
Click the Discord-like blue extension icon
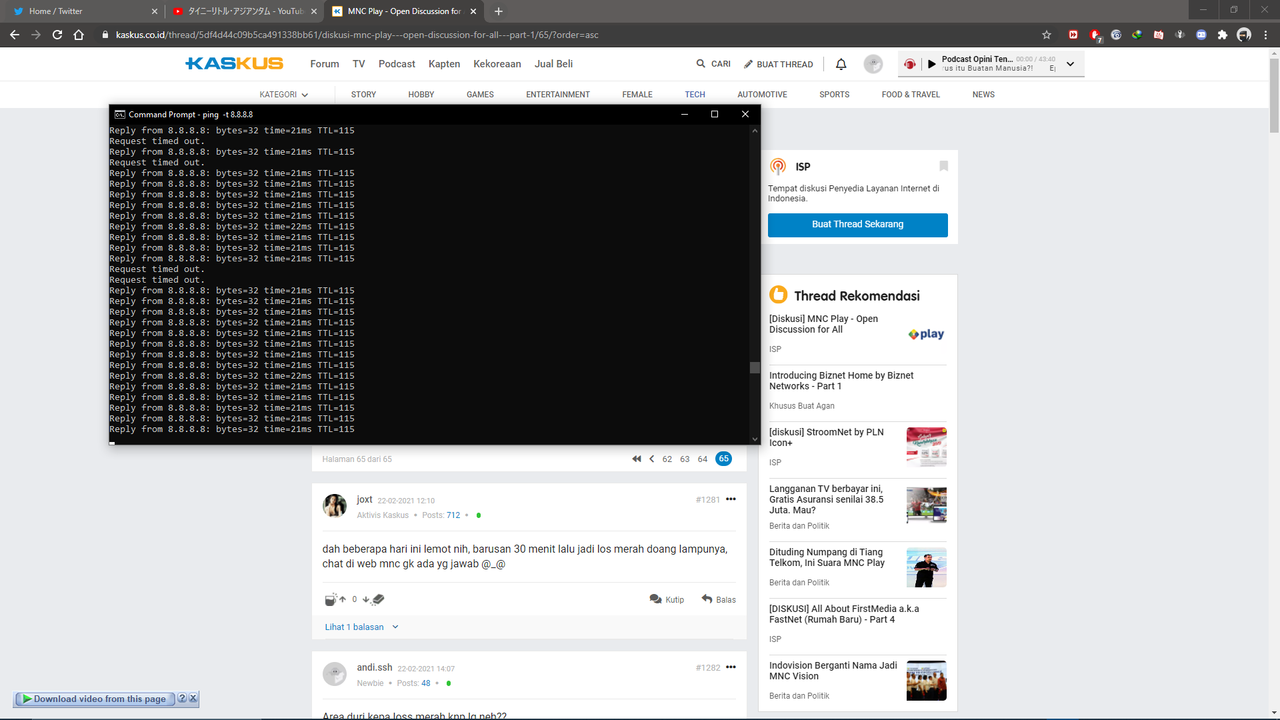point(1201,34)
